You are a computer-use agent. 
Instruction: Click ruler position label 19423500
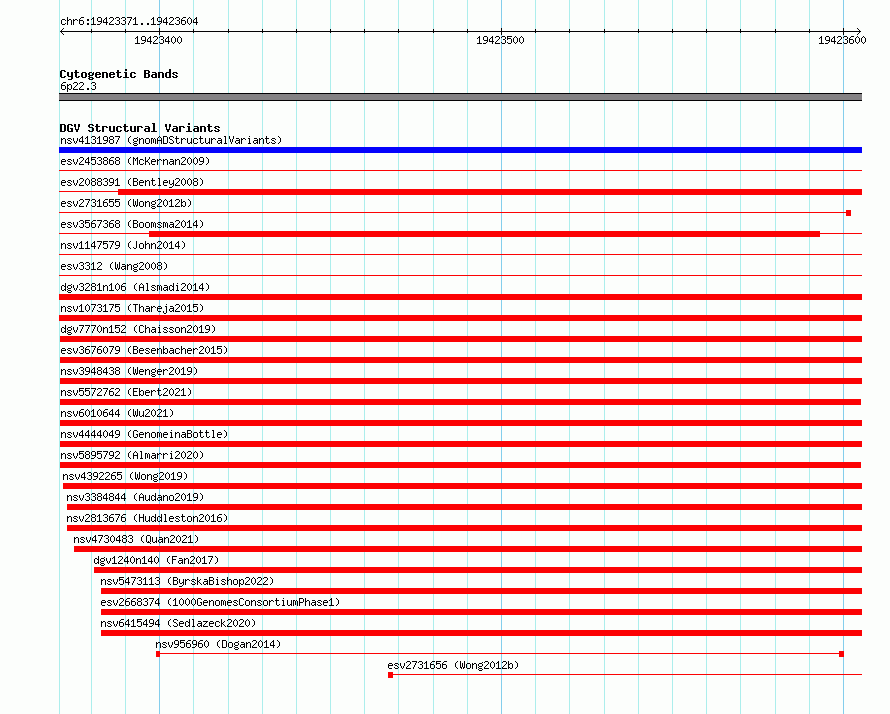tap(500, 40)
